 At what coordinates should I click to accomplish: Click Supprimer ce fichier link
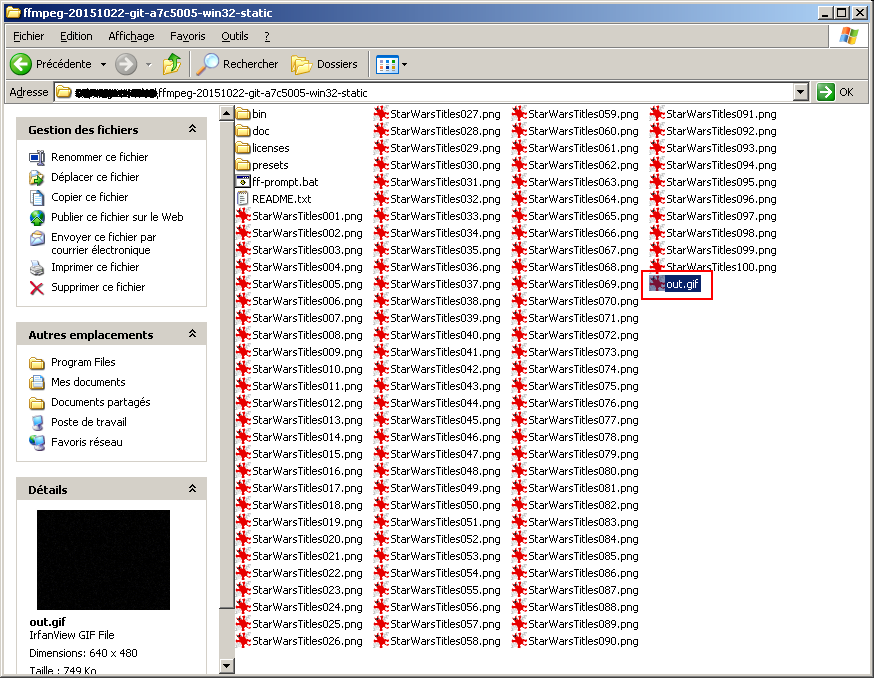(98, 287)
